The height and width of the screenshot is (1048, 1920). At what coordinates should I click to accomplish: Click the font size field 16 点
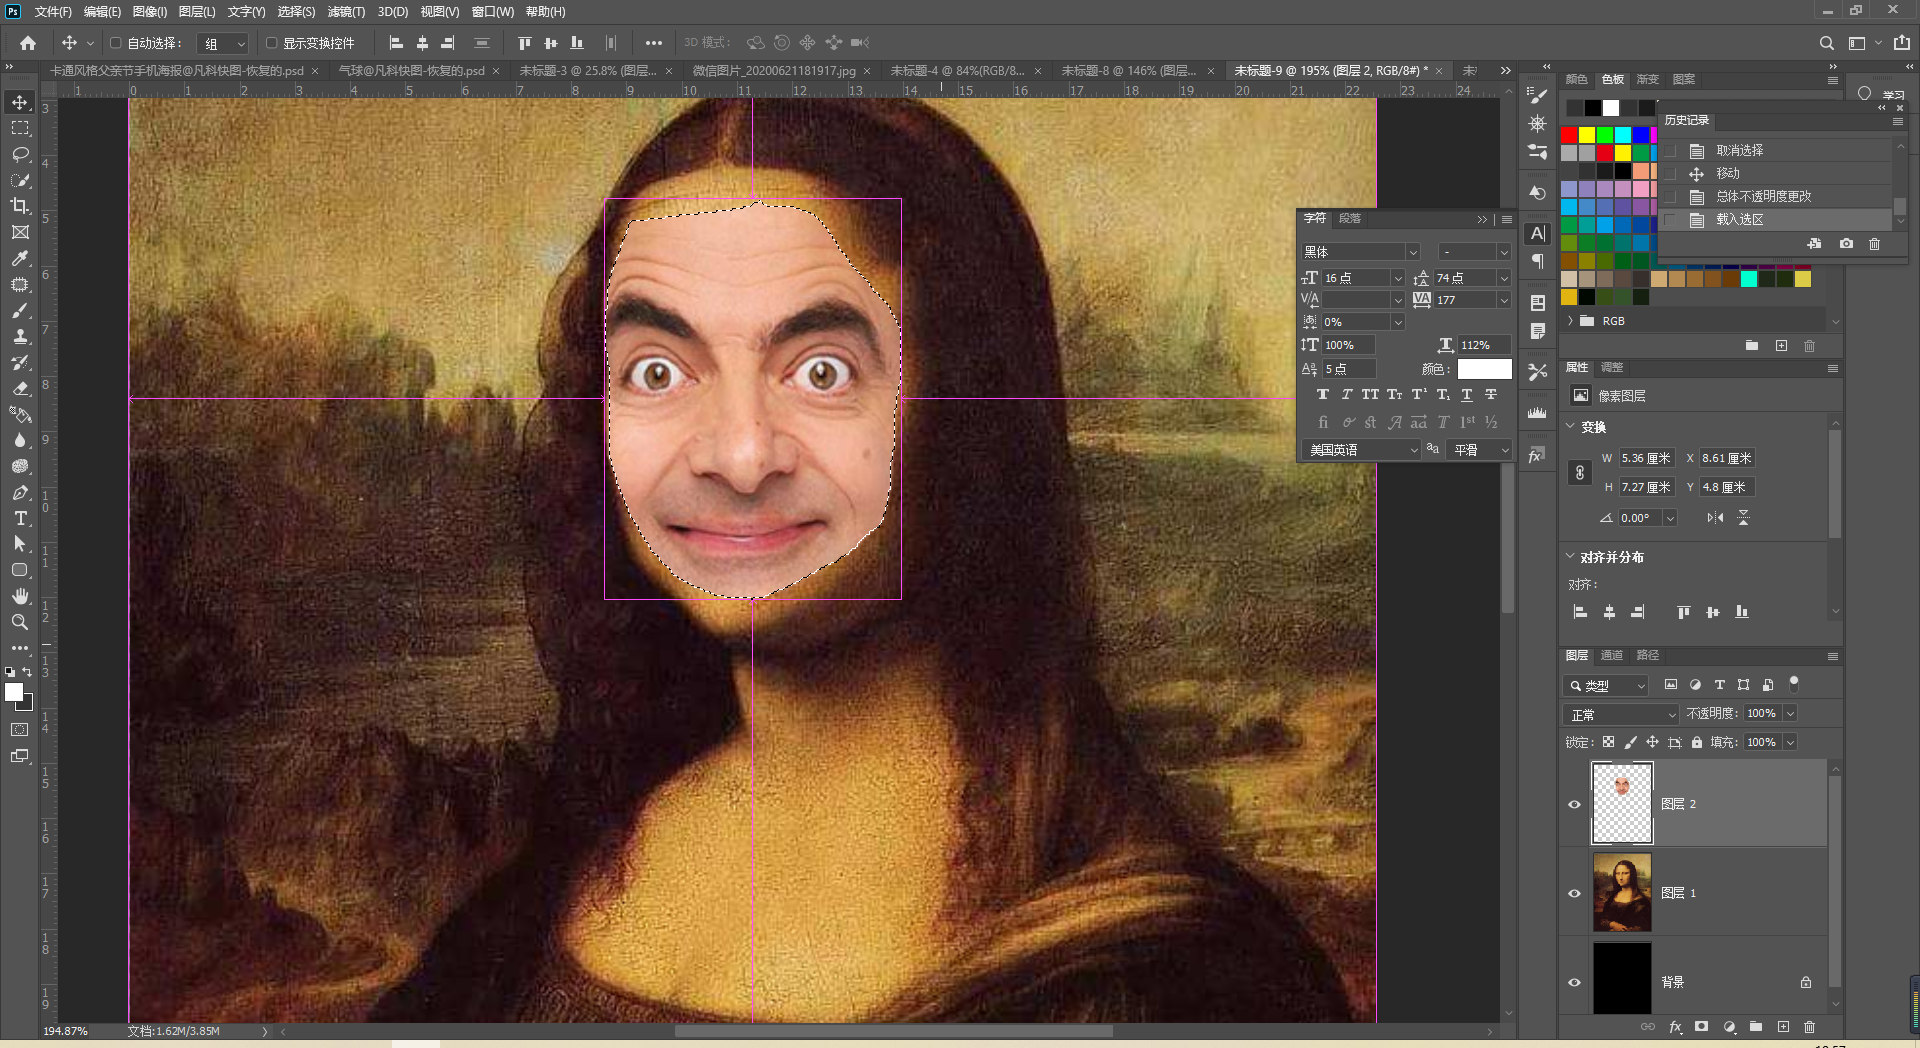[1356, 278]
